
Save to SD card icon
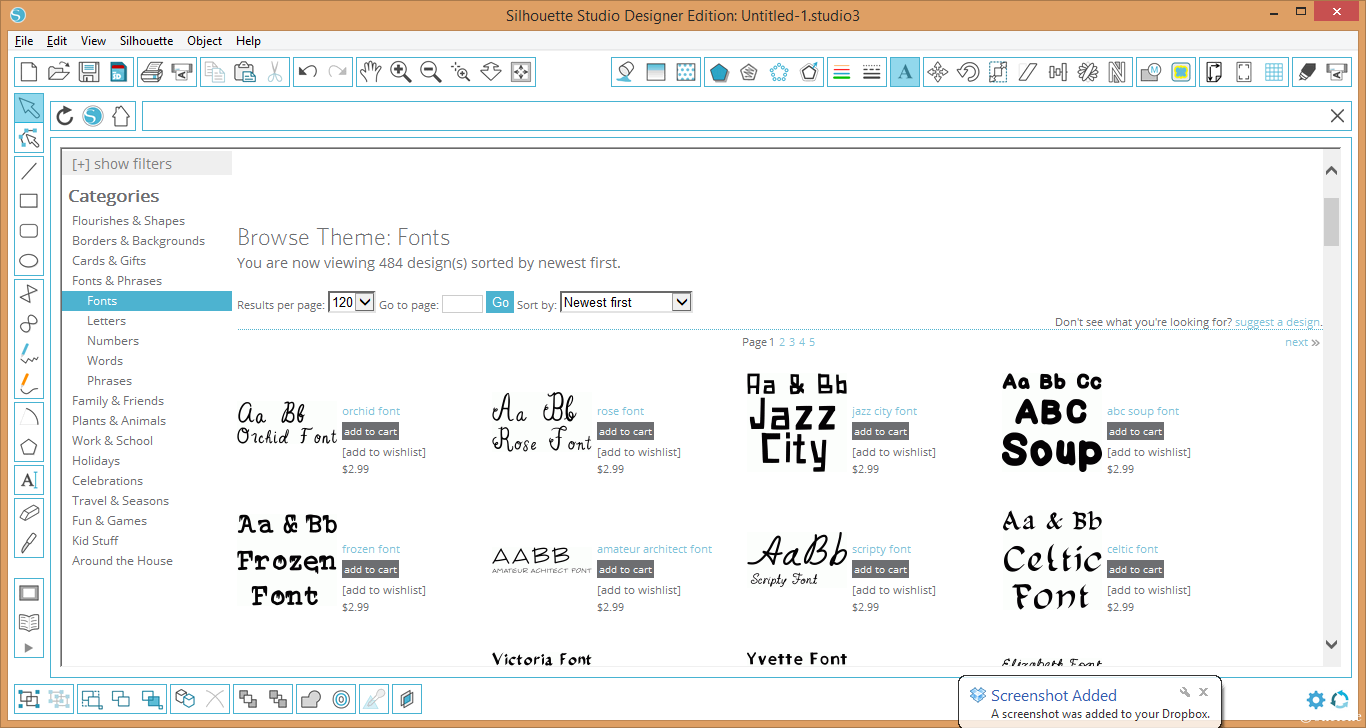pos(118,72)
